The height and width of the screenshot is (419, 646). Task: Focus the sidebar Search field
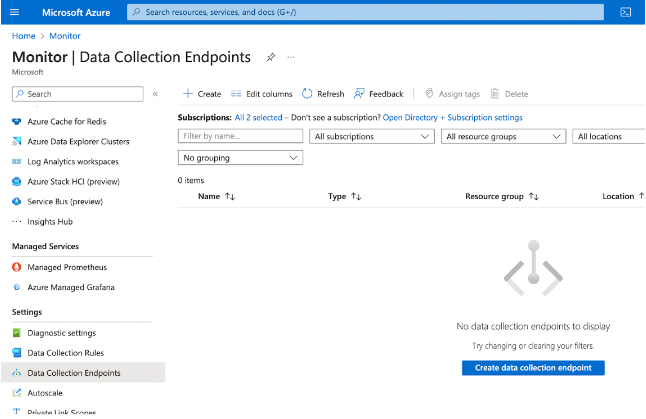tap(78, 94)
